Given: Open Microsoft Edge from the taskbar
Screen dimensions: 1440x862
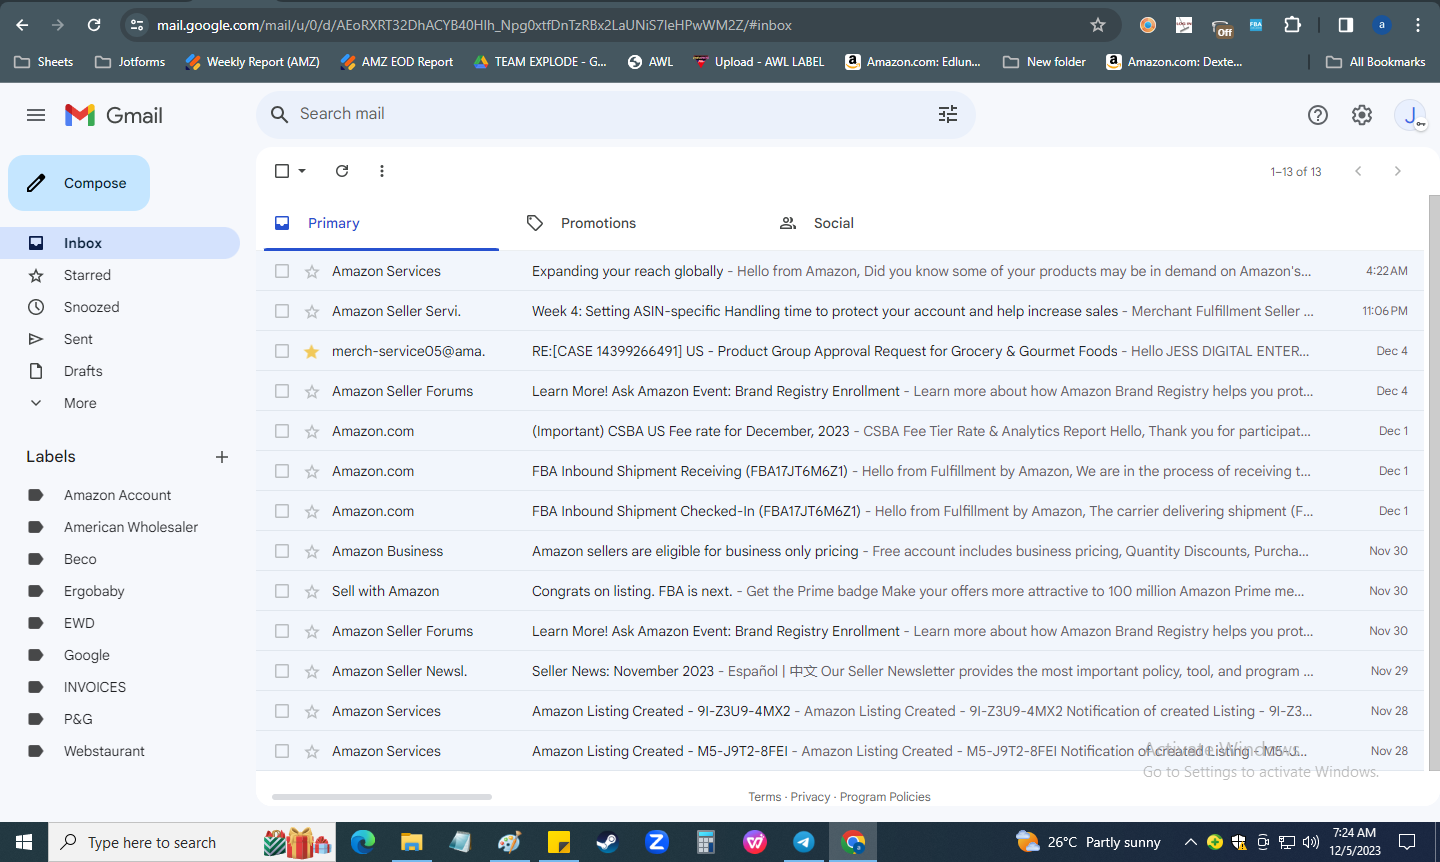Looking at the screenshot, I should (x=362, y=842).
